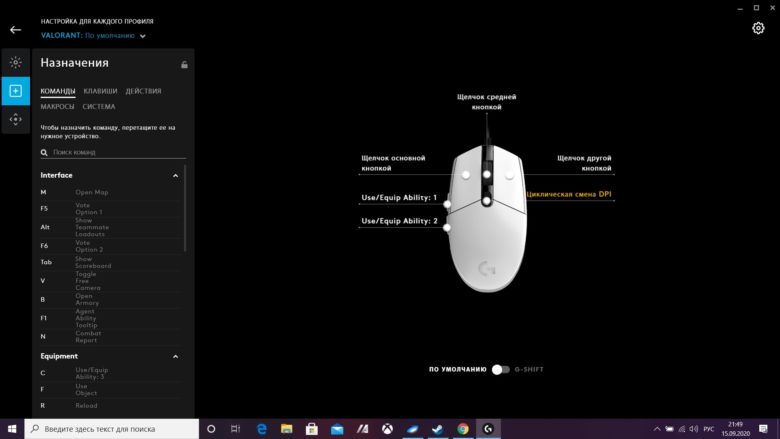Click the commands list scrollbar
This screenshot has height=439, width=780.
tap(185, 209)
